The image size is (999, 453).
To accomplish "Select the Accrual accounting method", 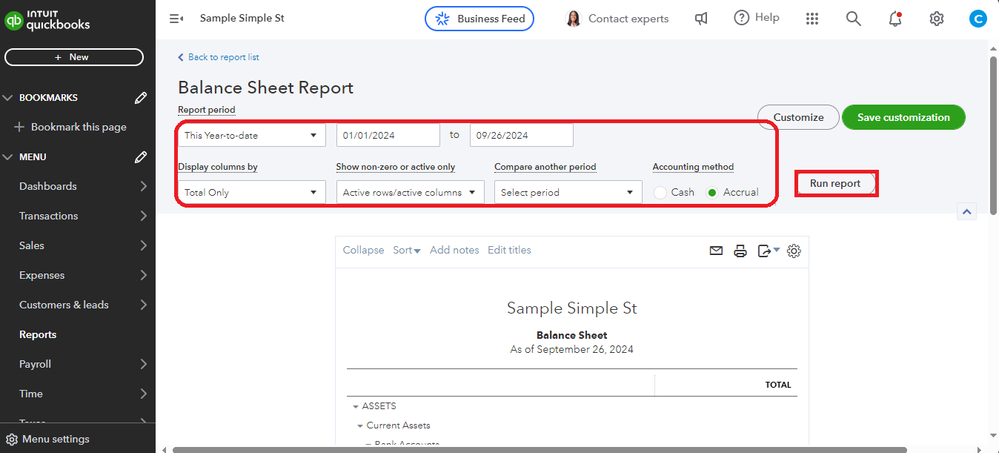I will coord(713,192).
